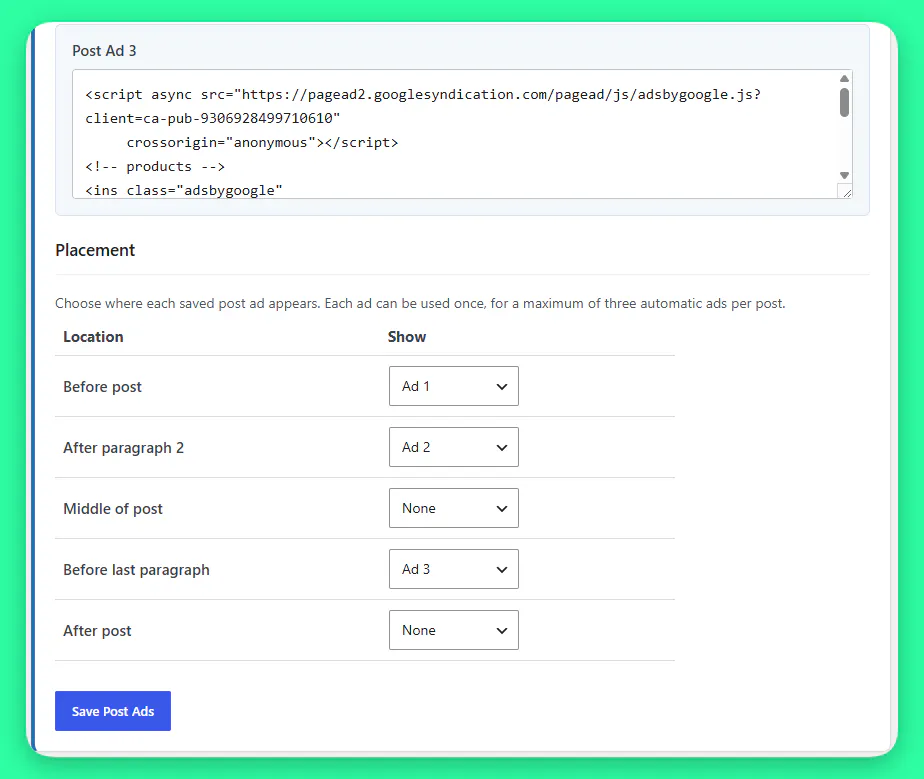Click the textarea scroll down arrow
924x779 pixels.
tap(844, 175)
